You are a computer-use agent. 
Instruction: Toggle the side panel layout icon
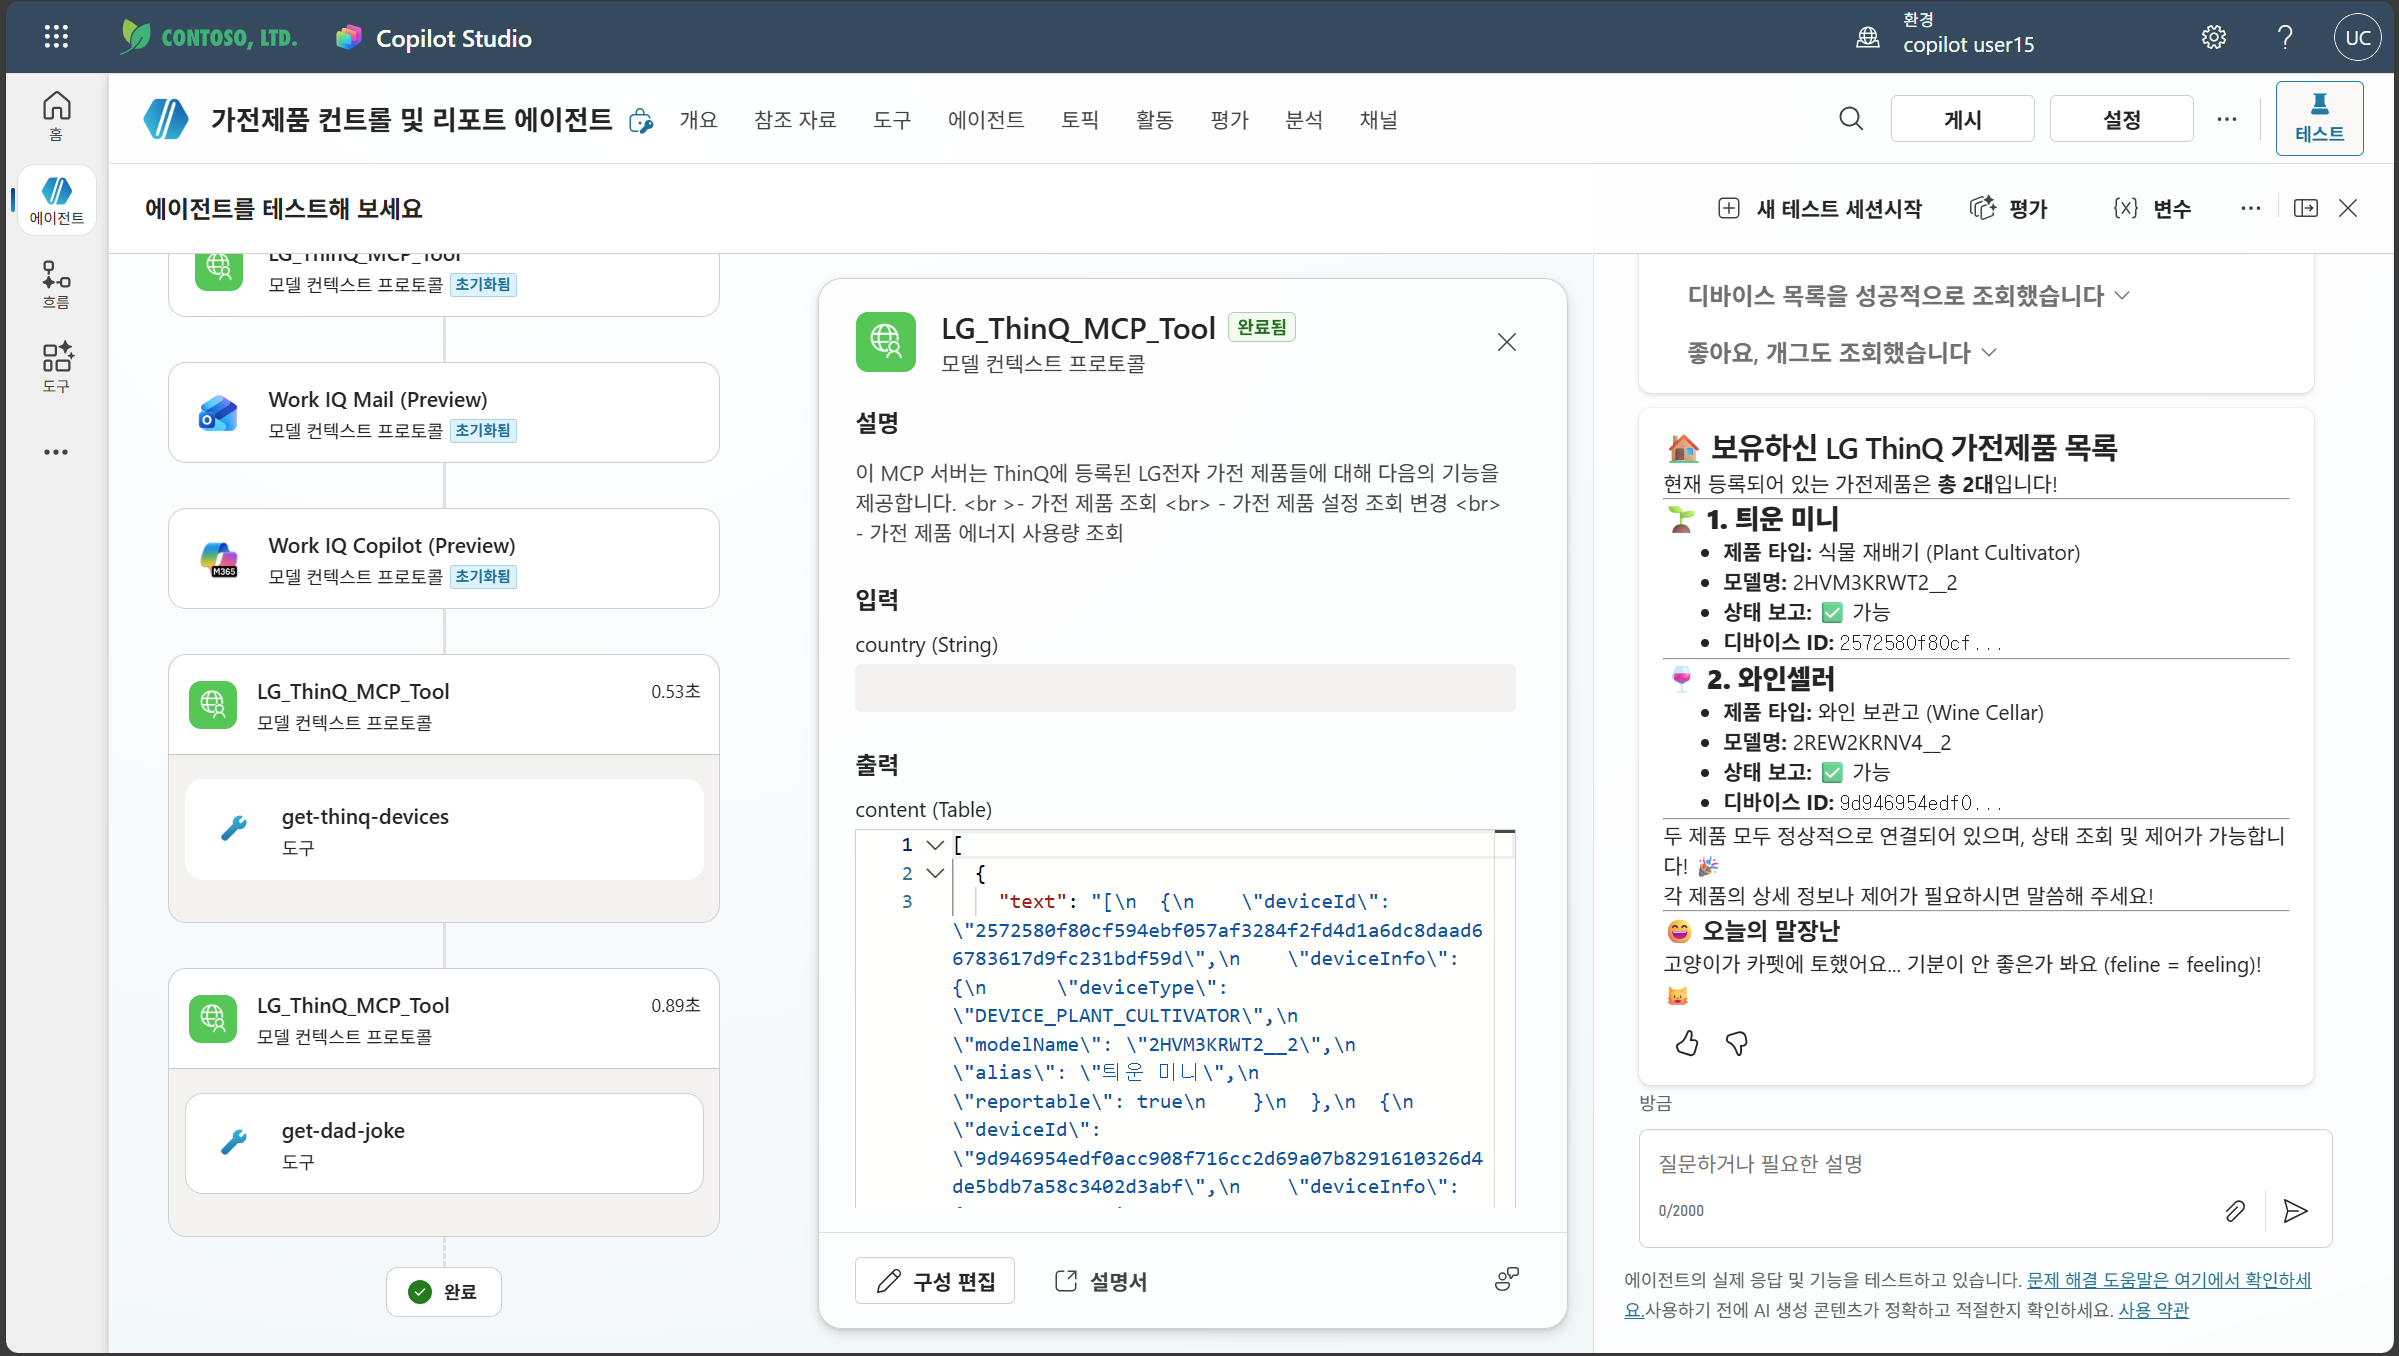(2306, 208)
